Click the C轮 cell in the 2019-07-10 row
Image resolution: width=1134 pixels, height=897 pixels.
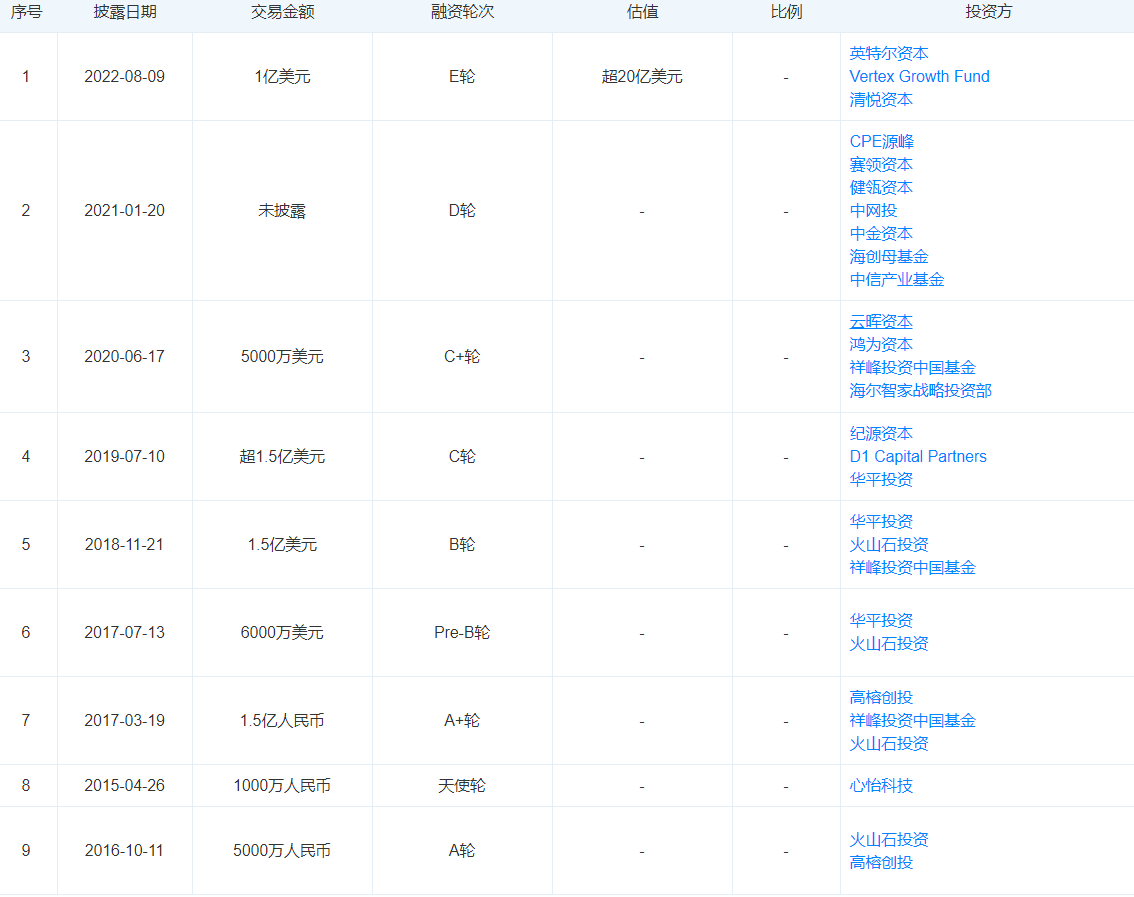[462, 457]
